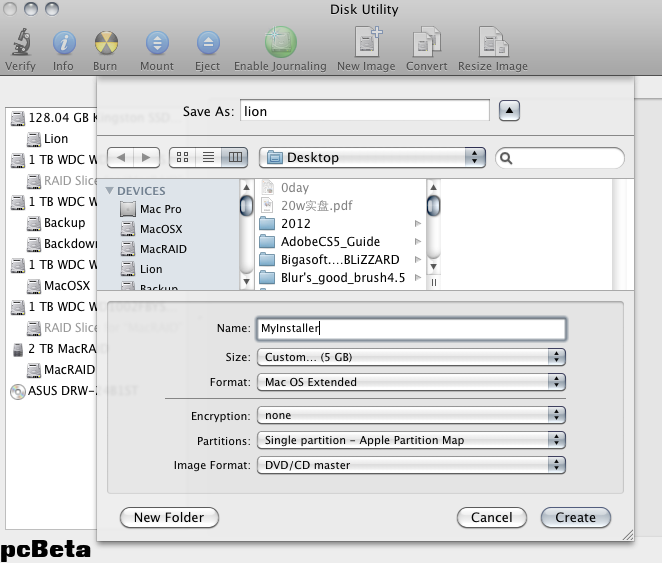The width and height of the screenshot is (662, 563).
Task: Click the Convert toolbar icon
Action: [426, 41]
